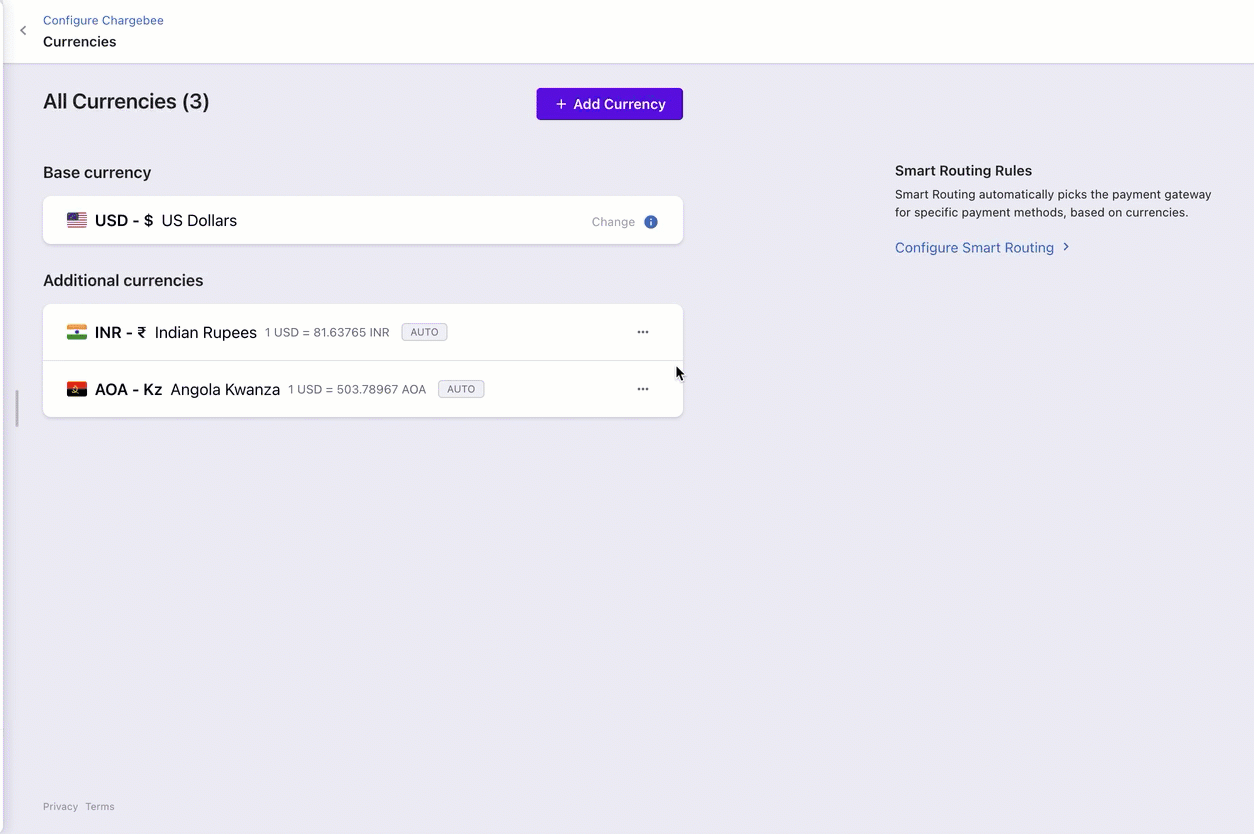Image resolution: width=1254 pixels, height=834 pixels.
Task: Open the Configure Chargebee breadcrumb link
Action: tap(103, 20)
